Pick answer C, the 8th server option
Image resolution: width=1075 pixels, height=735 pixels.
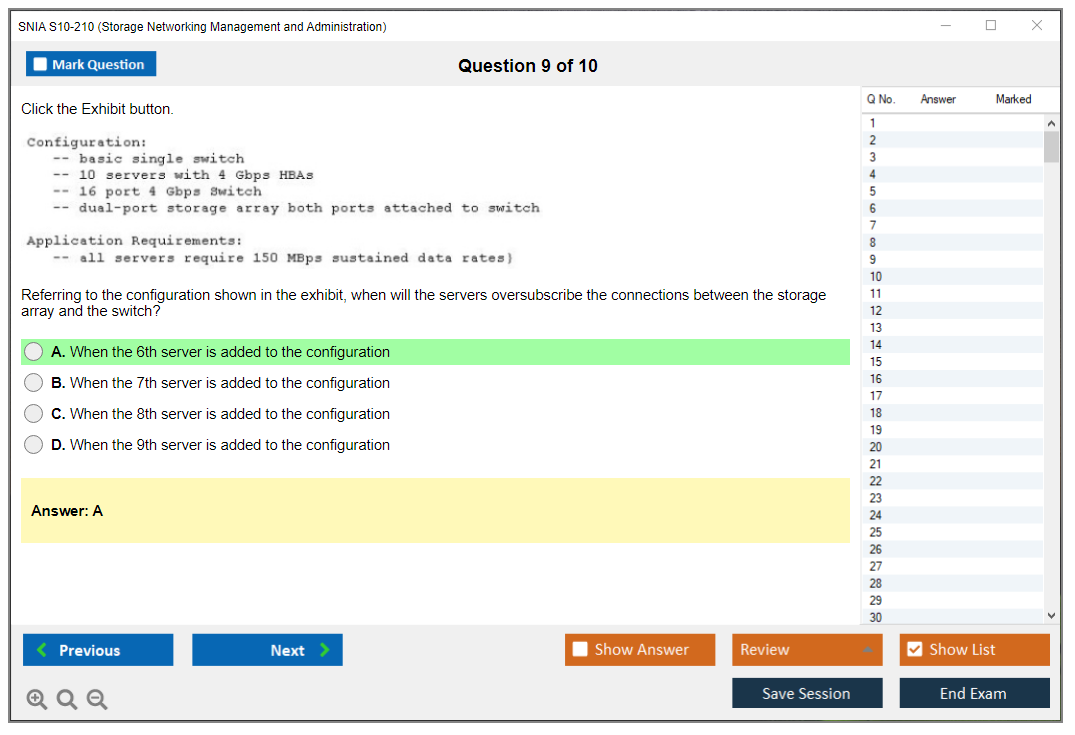[34, 414]
